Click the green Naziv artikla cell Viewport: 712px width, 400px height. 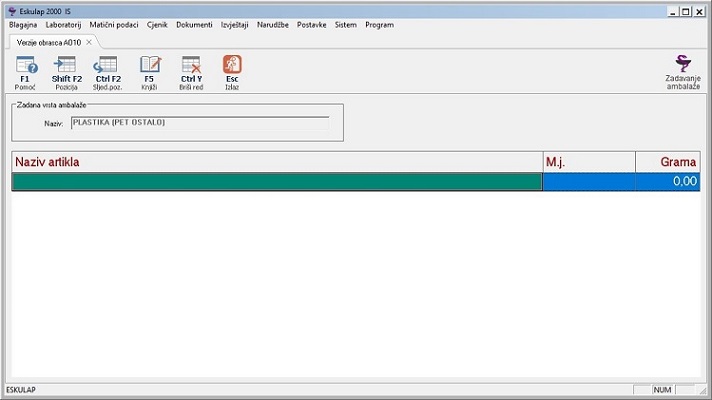277,182
